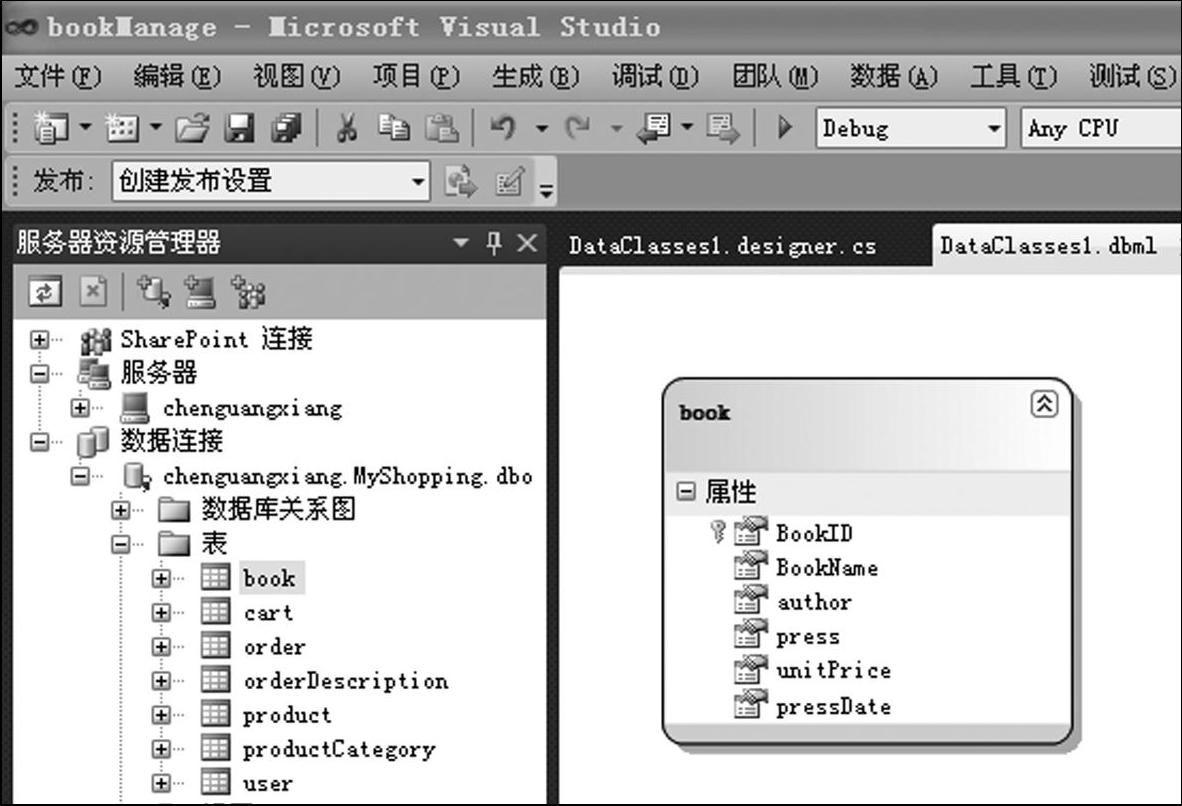Click the Connect to Server icon

click(x=200, y=292)
